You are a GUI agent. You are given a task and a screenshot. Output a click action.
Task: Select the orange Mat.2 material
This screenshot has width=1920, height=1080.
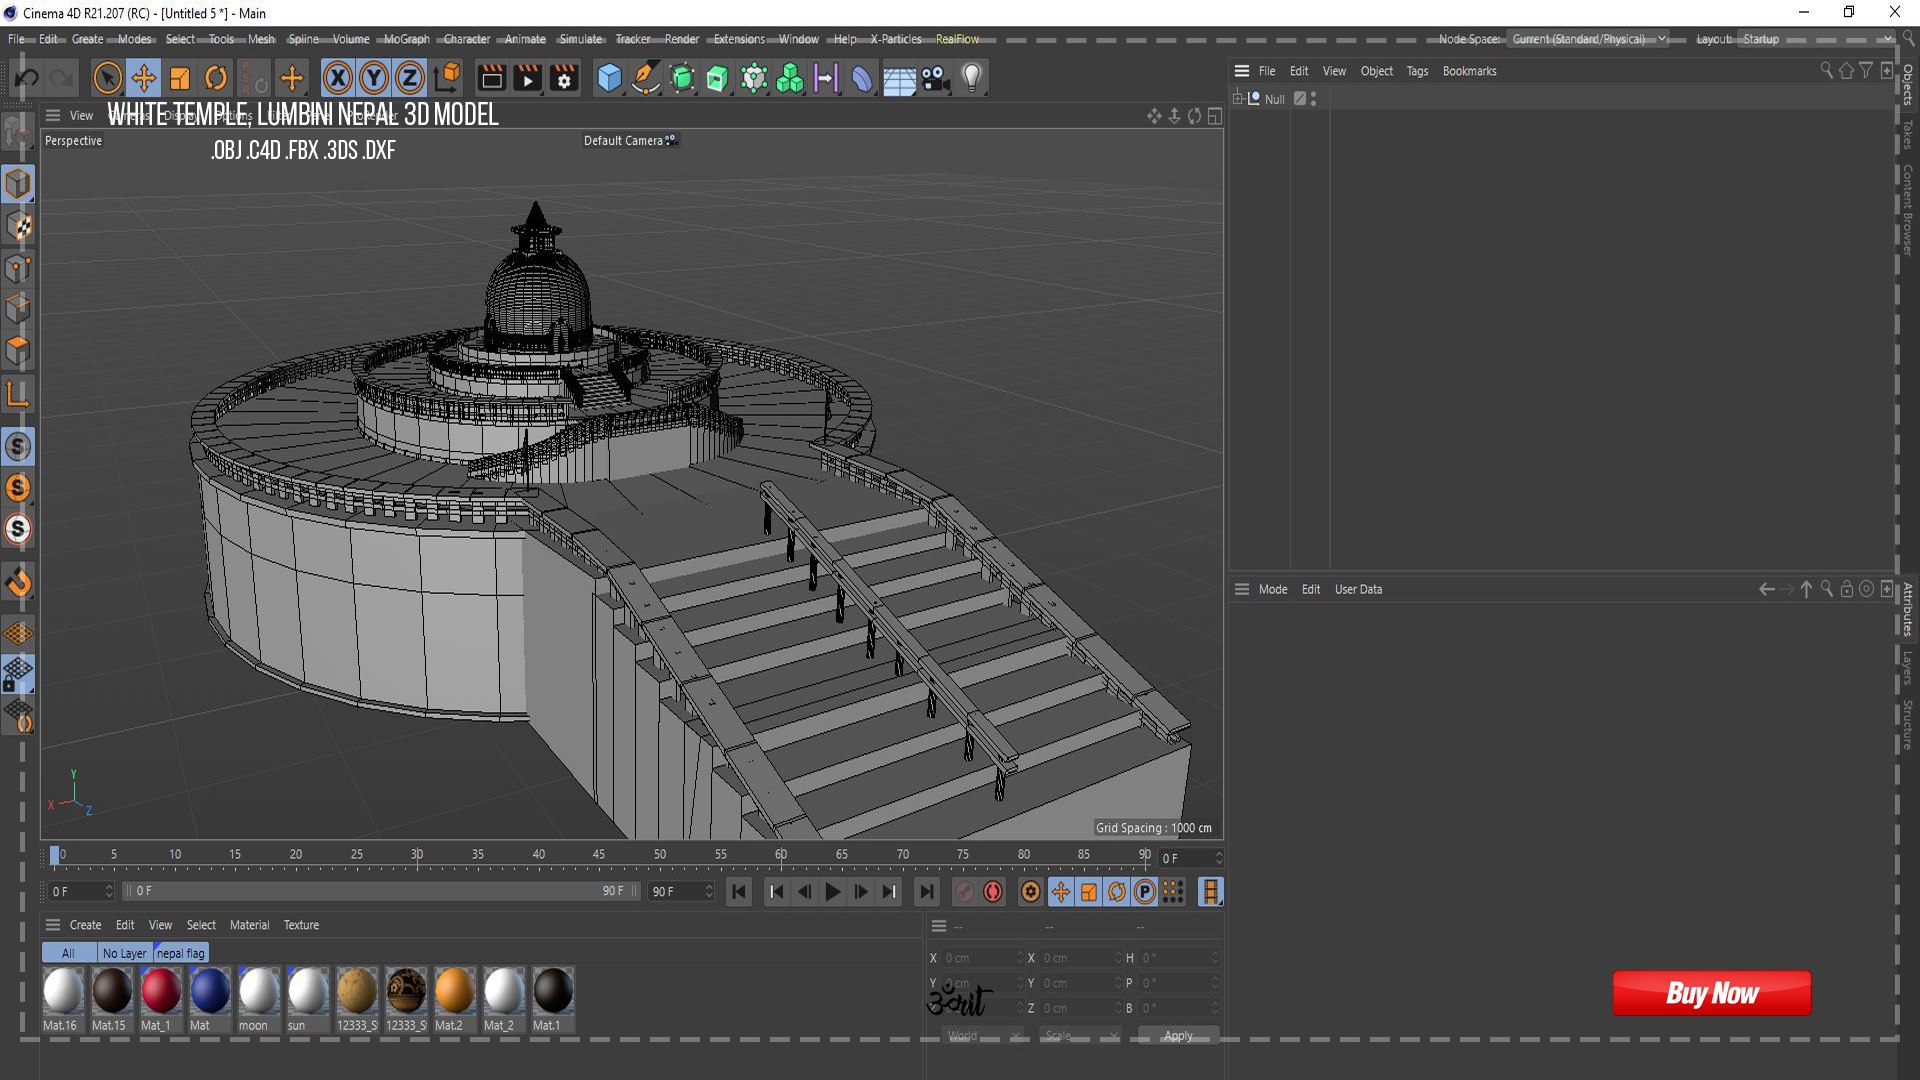(x=454, y=998)
